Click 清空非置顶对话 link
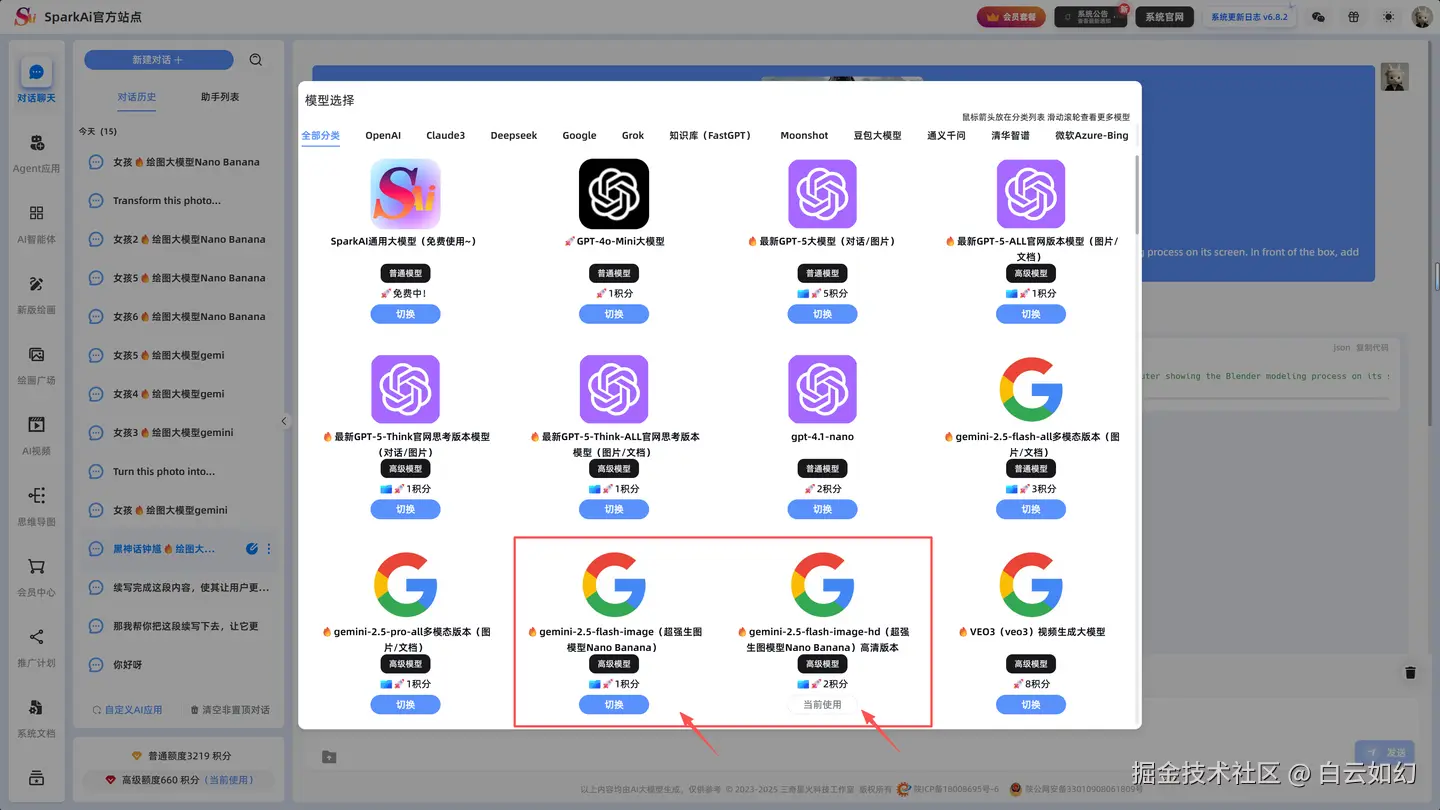The width and height of the screenshot is (1440, 810). click(x=230, y=709)
